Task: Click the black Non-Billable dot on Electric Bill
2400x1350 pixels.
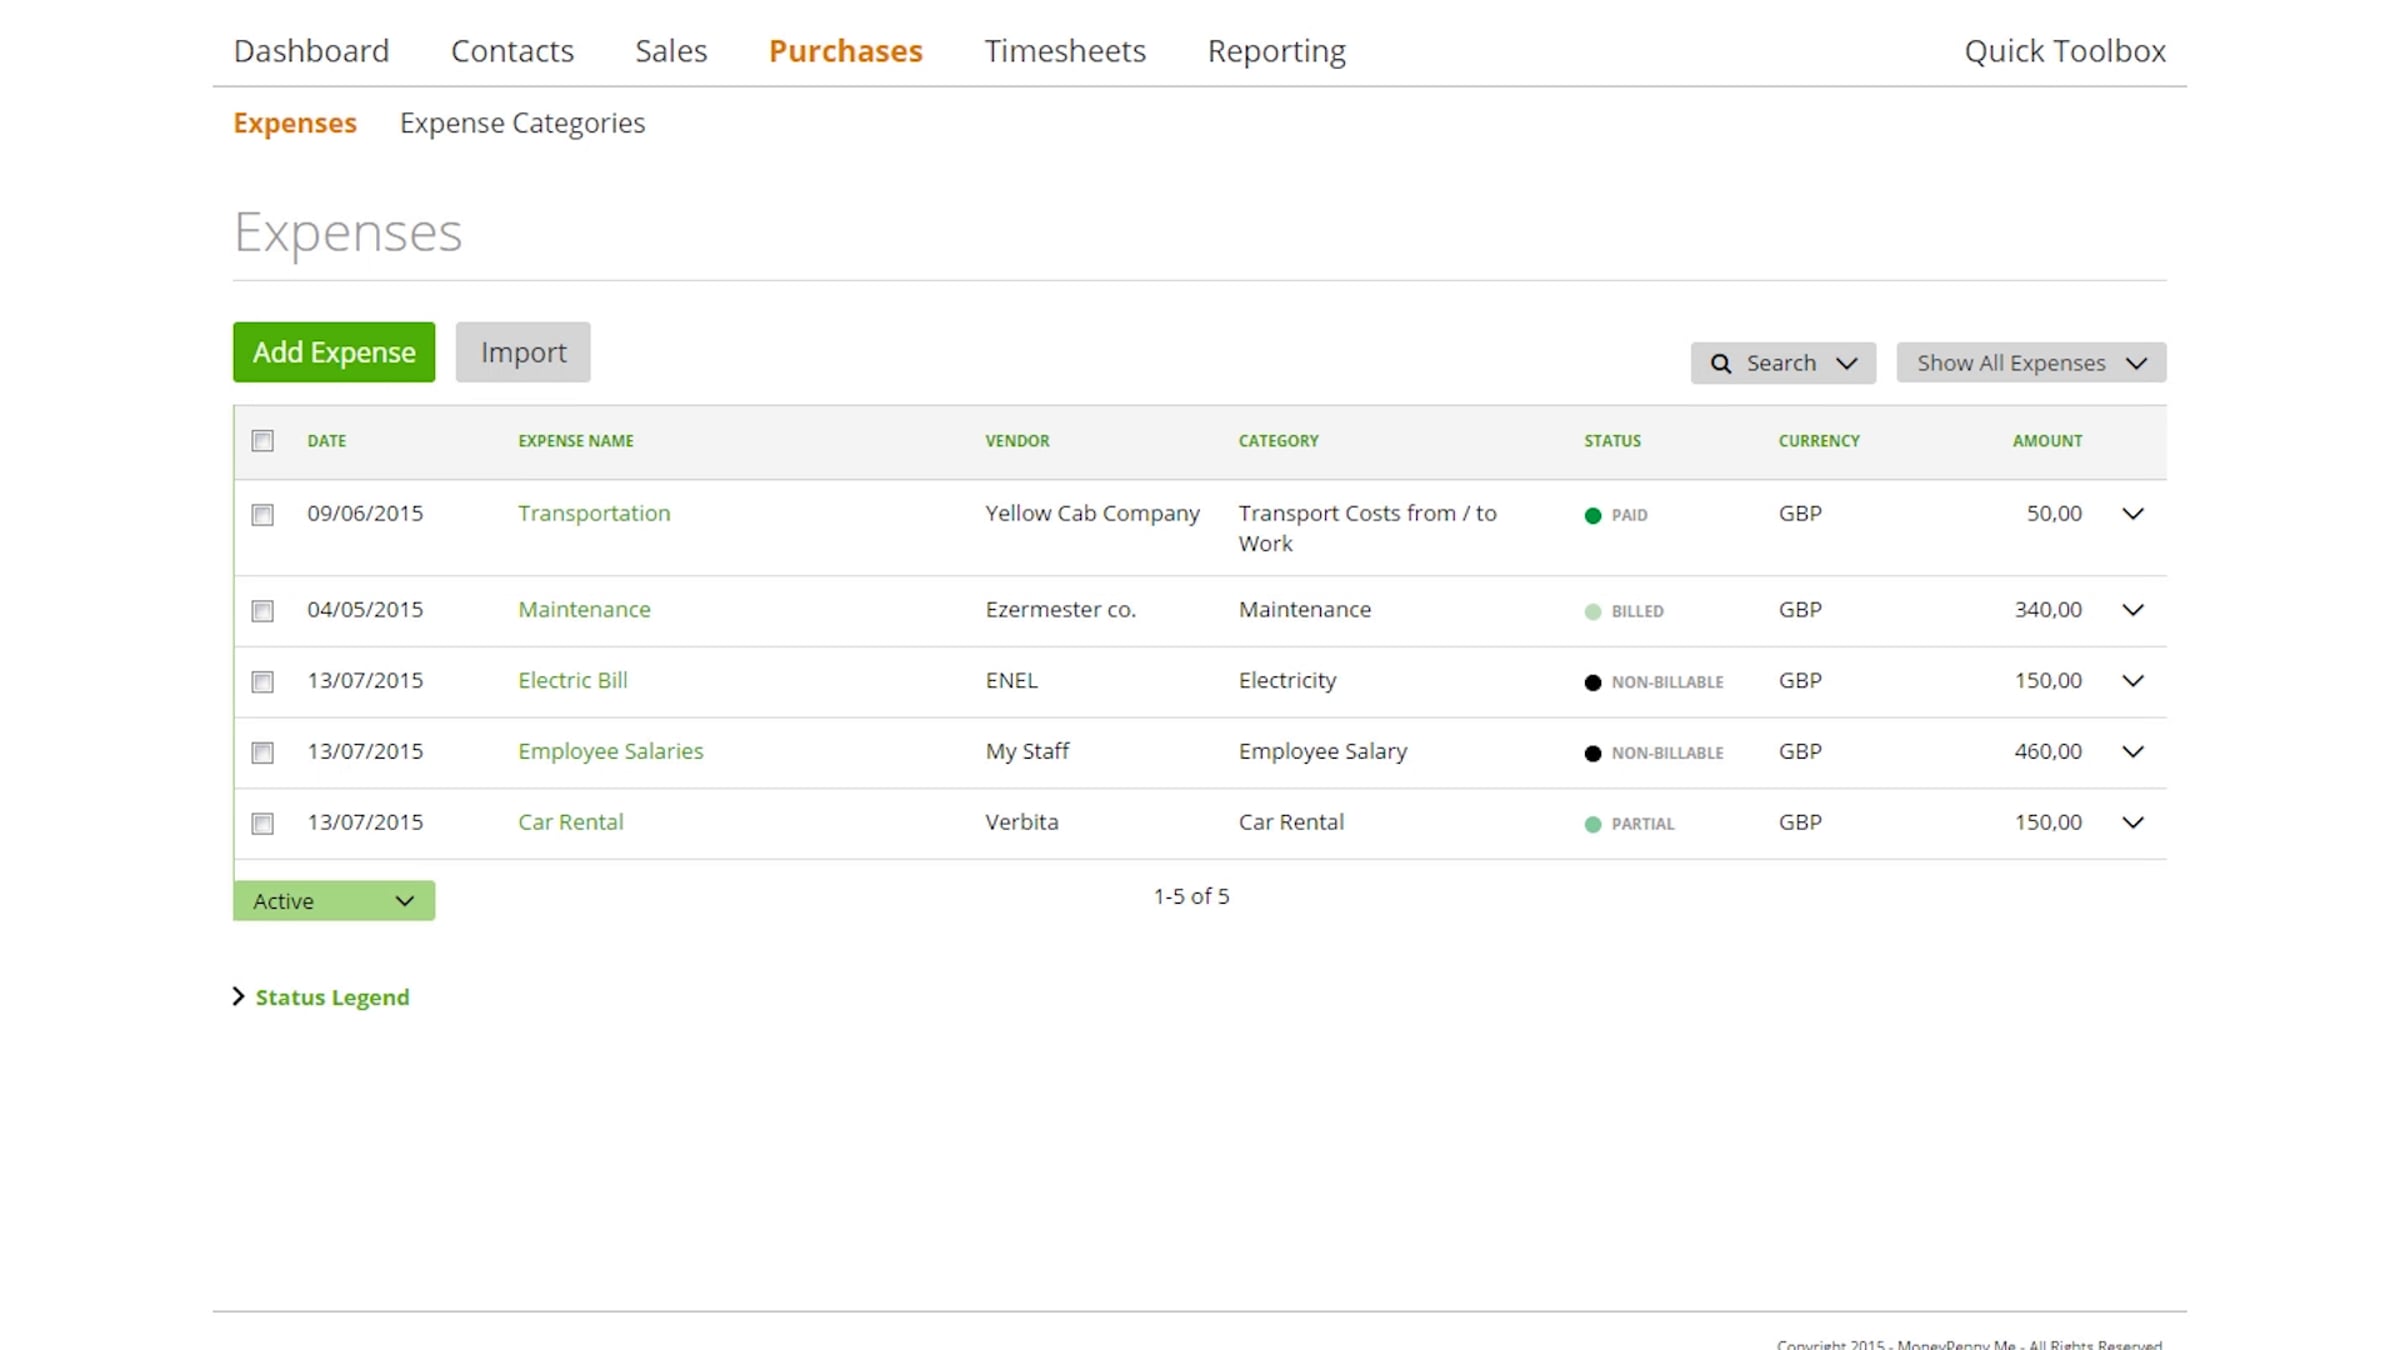Action: [x=1593, y=683]
